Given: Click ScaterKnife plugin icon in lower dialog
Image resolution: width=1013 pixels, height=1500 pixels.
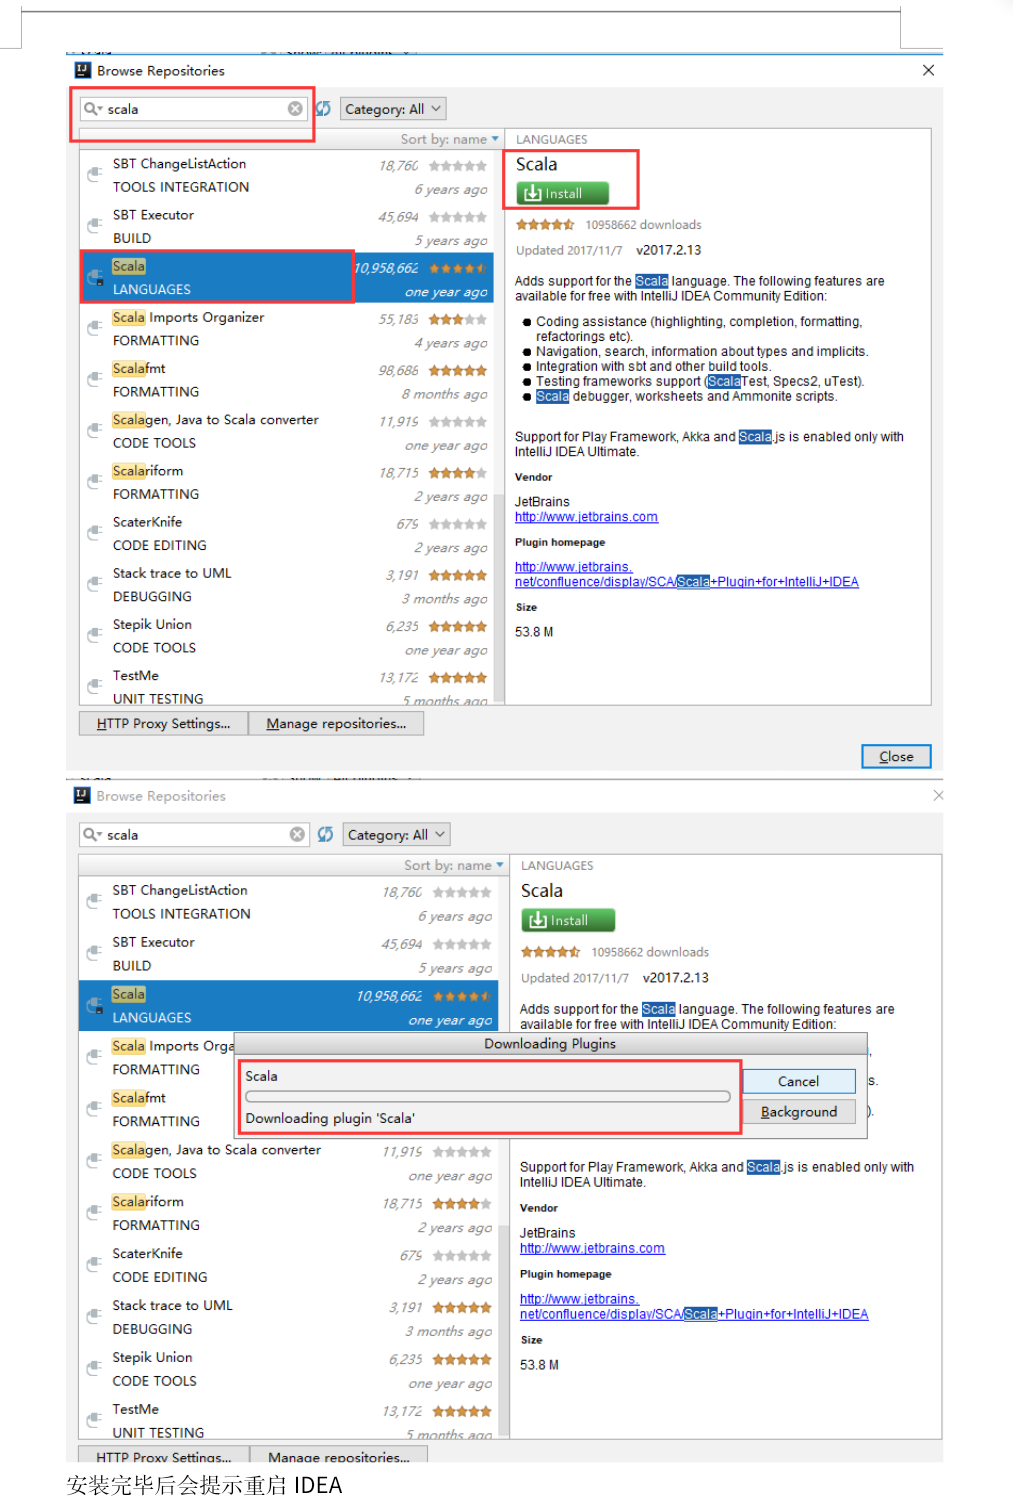Looking at the screenshot, I should pos(95,1264).
